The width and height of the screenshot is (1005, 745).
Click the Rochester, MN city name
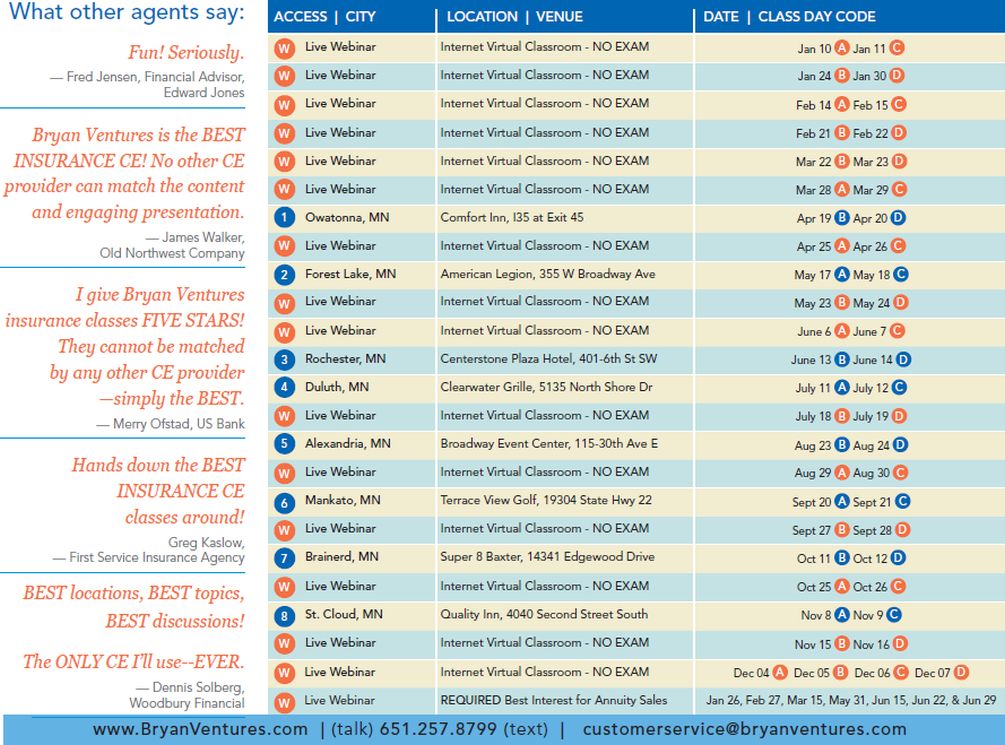[345, 358]
